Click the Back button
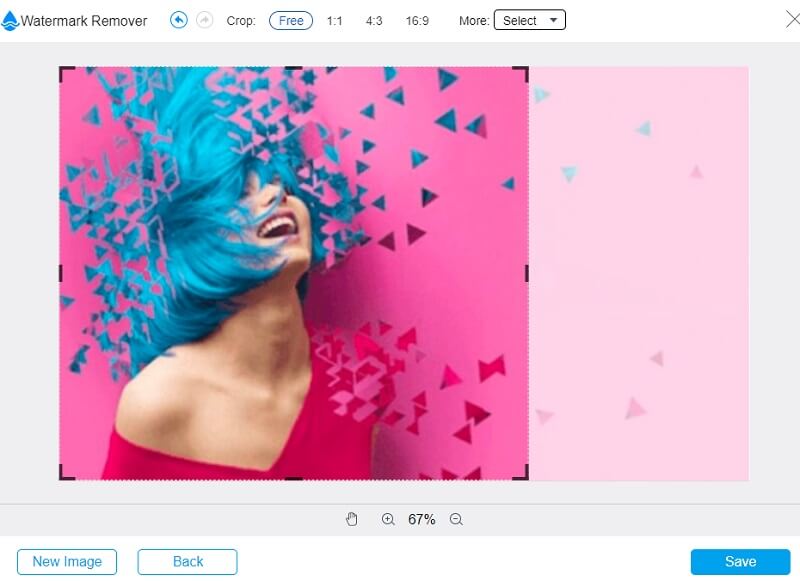Image resolution: width=800 pixels, height=581 pixels. (187, 561)
